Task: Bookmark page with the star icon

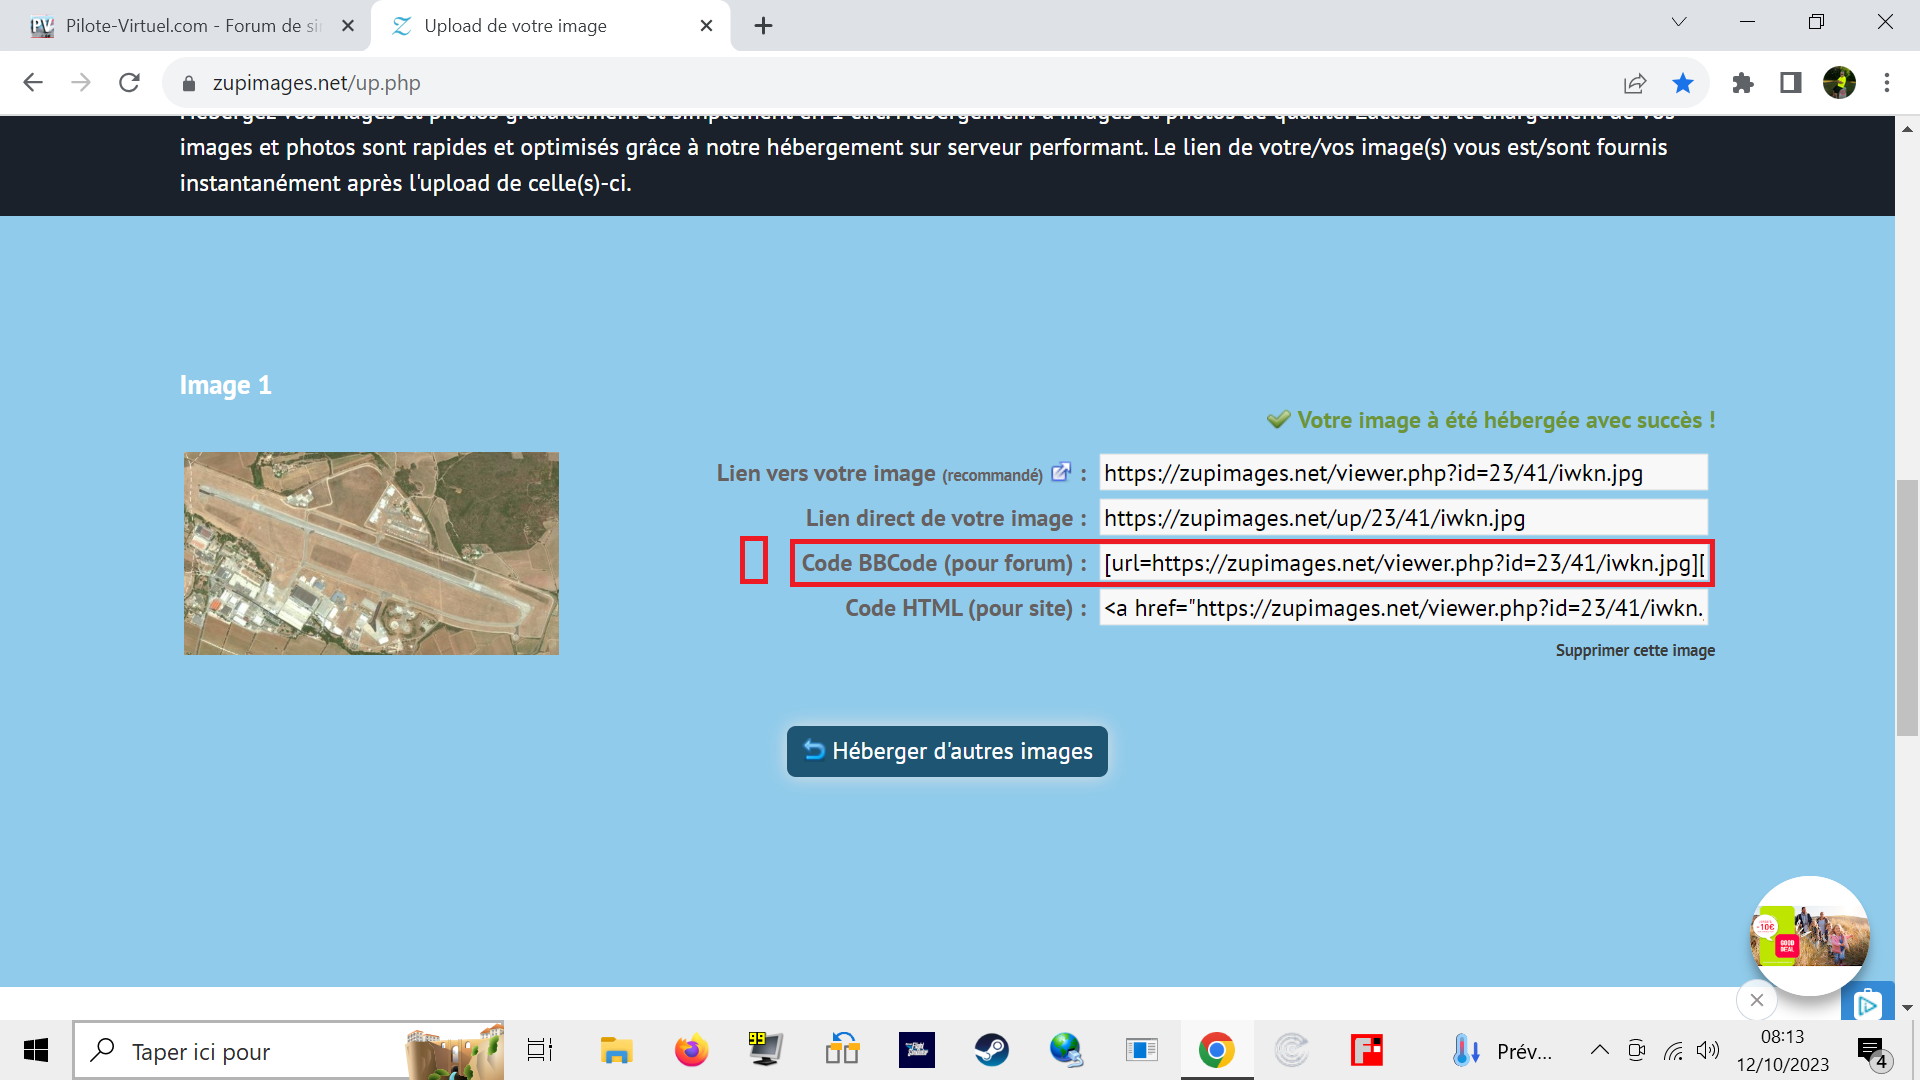Action: [1683, 83]
